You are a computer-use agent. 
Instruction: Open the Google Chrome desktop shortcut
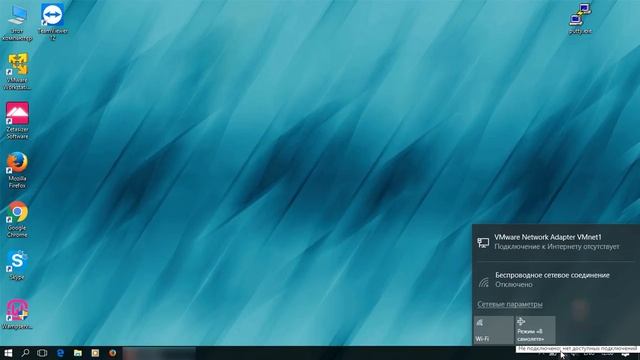tap(17, 219)
